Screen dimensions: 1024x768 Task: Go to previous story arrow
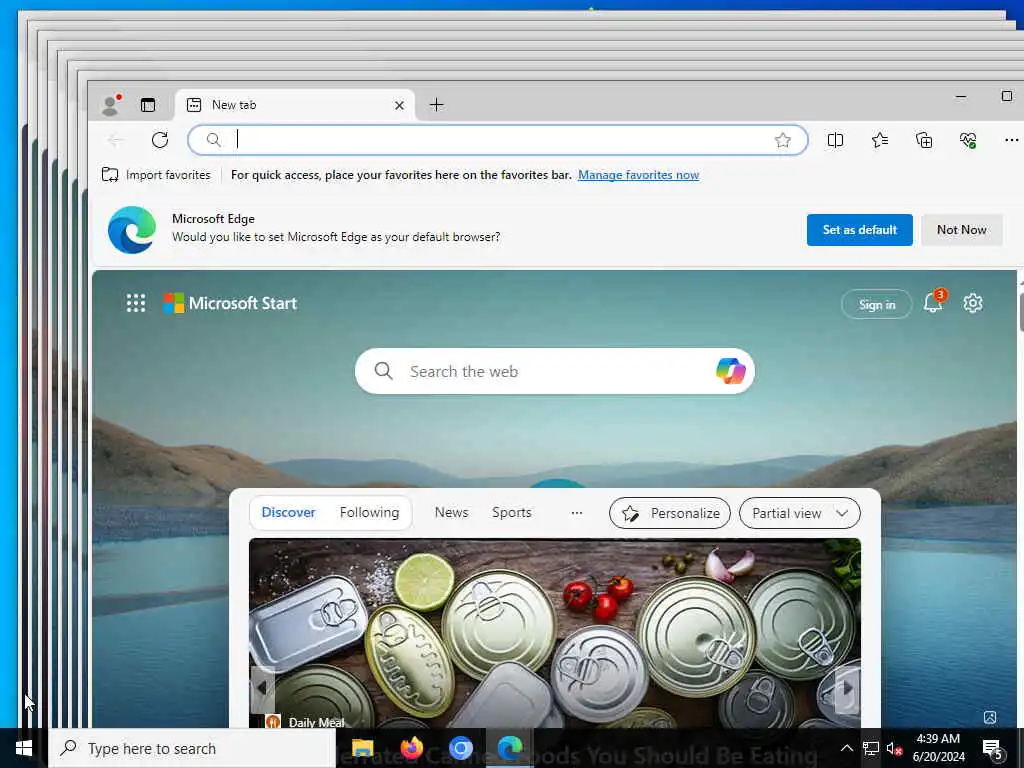pos(263,688)
